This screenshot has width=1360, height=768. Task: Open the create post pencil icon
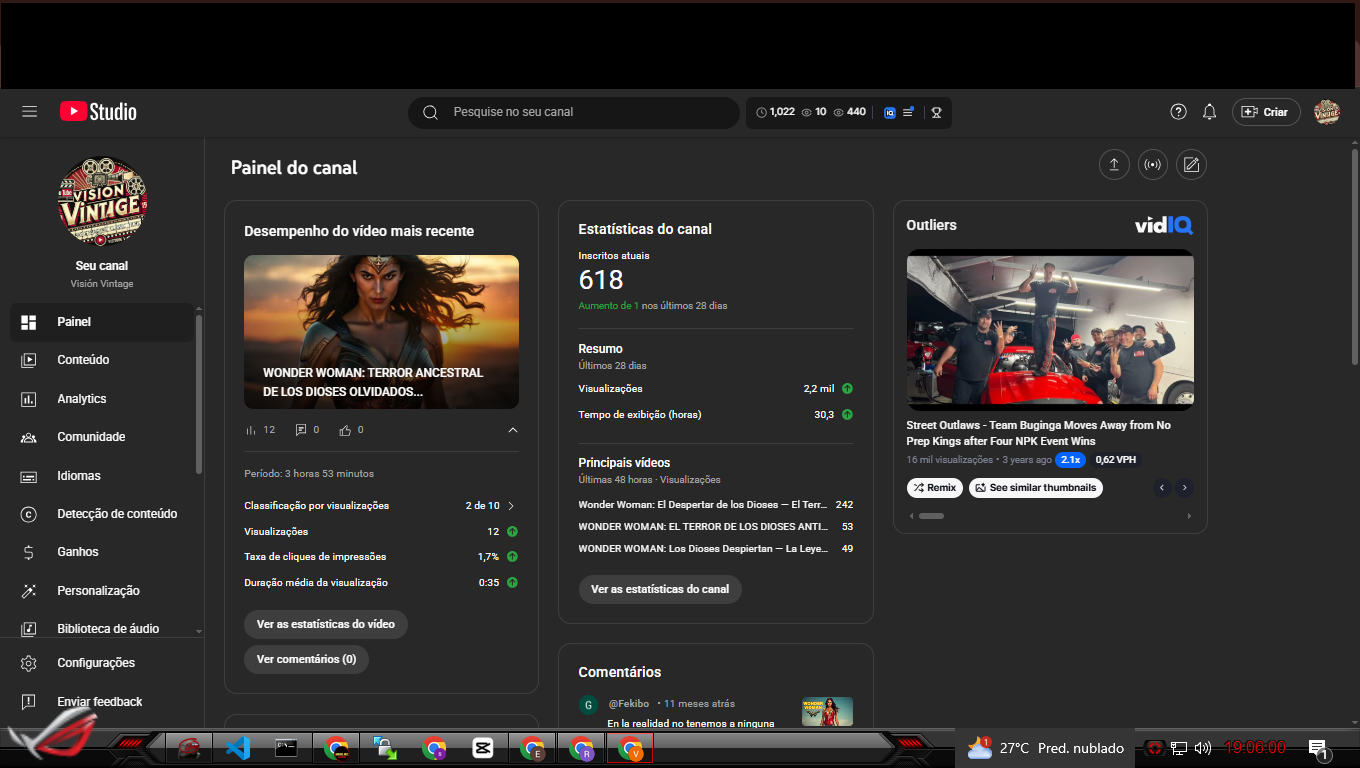pos(1190,165)
